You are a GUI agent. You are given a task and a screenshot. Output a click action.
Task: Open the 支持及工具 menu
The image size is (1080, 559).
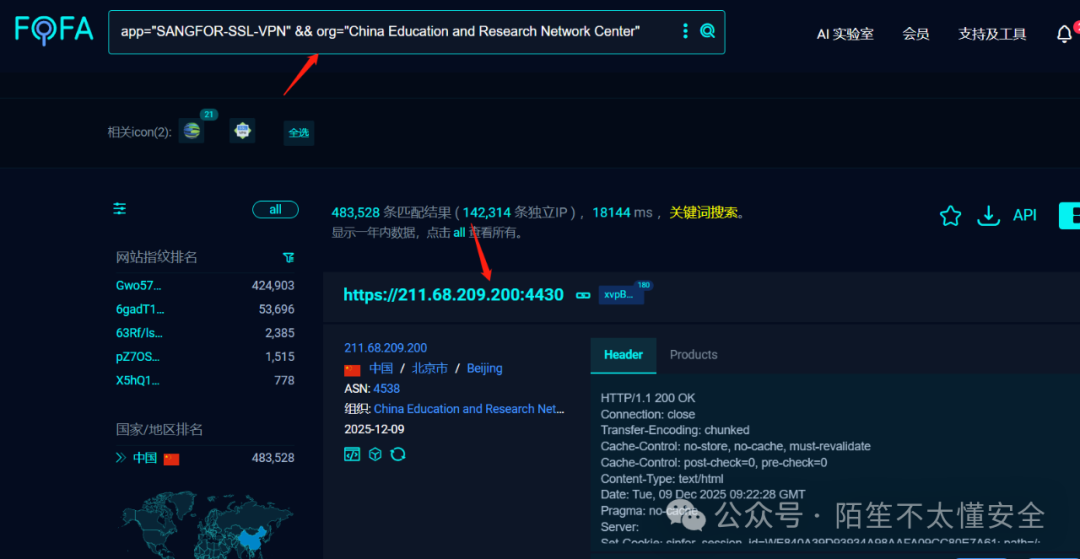coord(992,34)
